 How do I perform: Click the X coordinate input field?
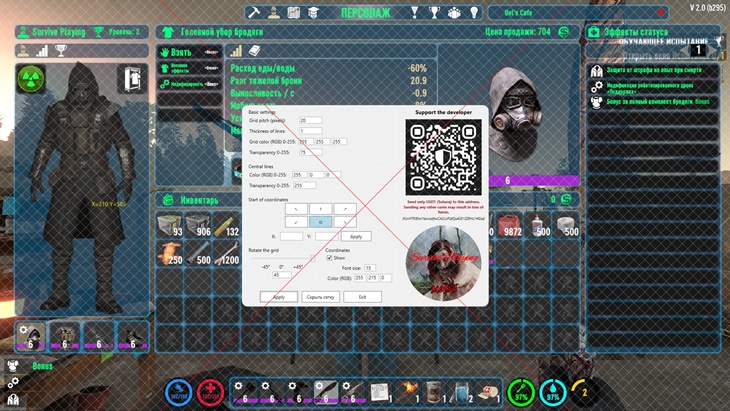pos(291,236)
